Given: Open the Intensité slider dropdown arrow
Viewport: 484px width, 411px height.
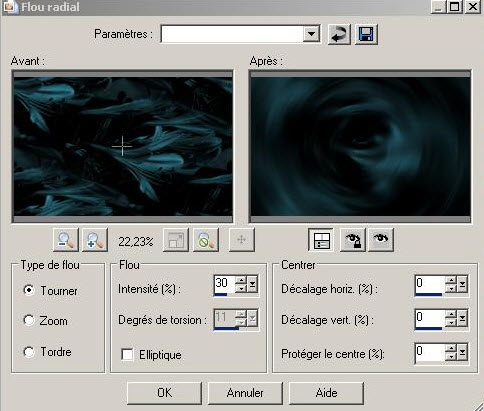Looking at the screenshot, I should point(252,284).
